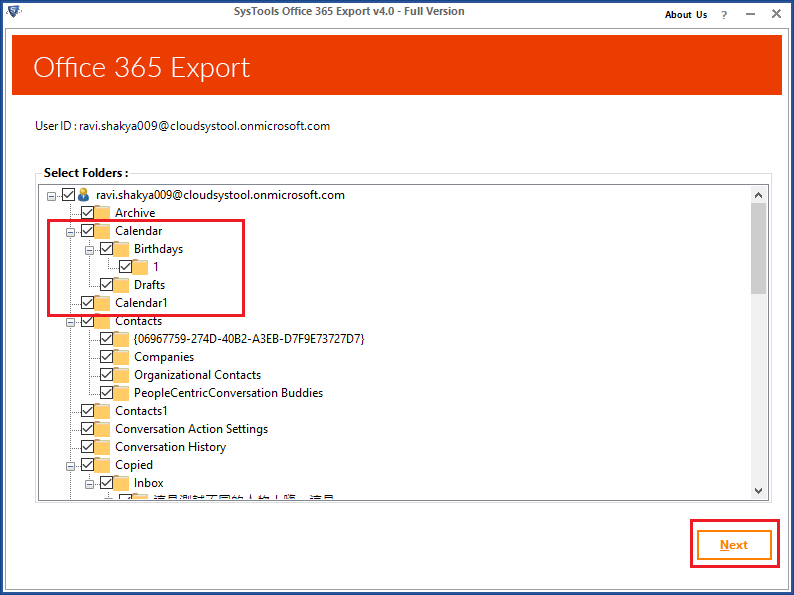Uncheck the Organizational Contacts checkbox

[x=106, y=375]
